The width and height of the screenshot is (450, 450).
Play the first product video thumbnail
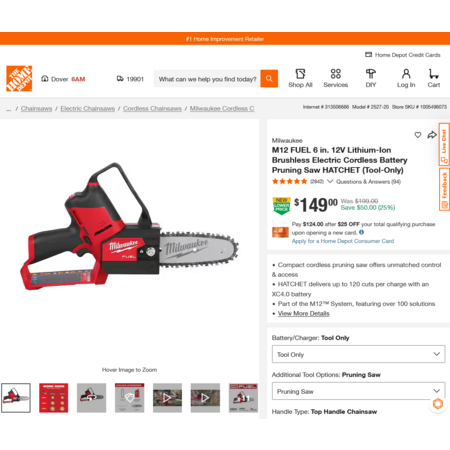(167, 398)
